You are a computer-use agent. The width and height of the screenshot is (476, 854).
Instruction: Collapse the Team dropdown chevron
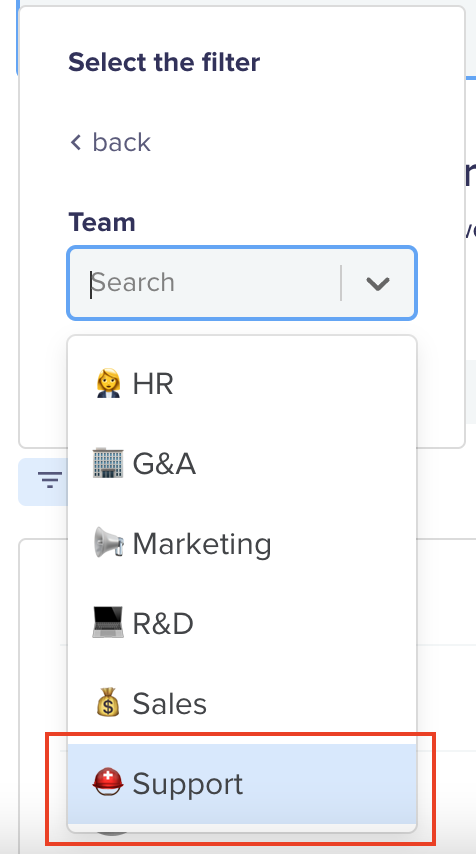coord(377,283)
